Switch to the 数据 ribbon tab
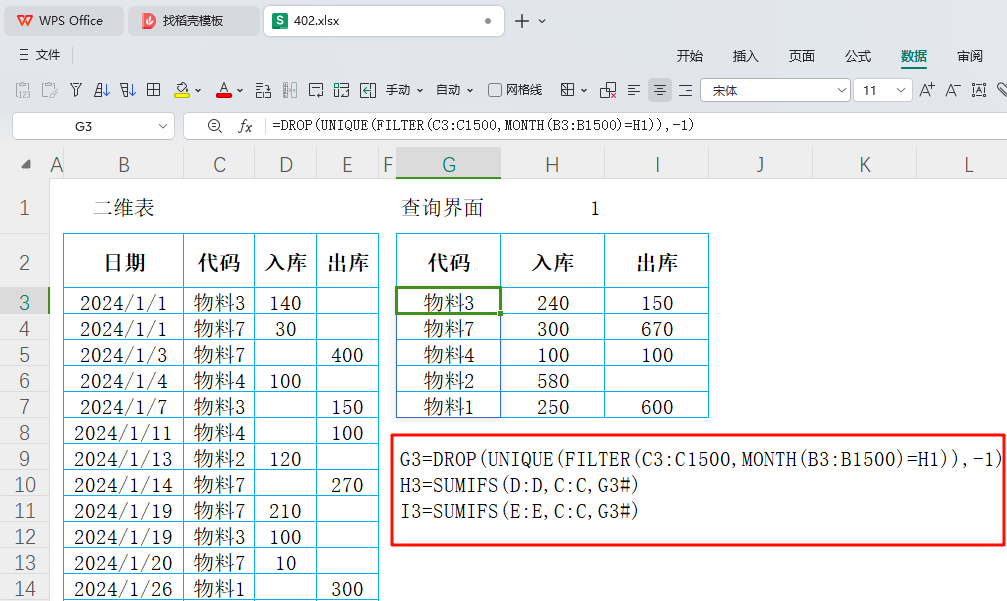Image resolution: width=1007 pixels, height=601 pixels. coord(914,56)
